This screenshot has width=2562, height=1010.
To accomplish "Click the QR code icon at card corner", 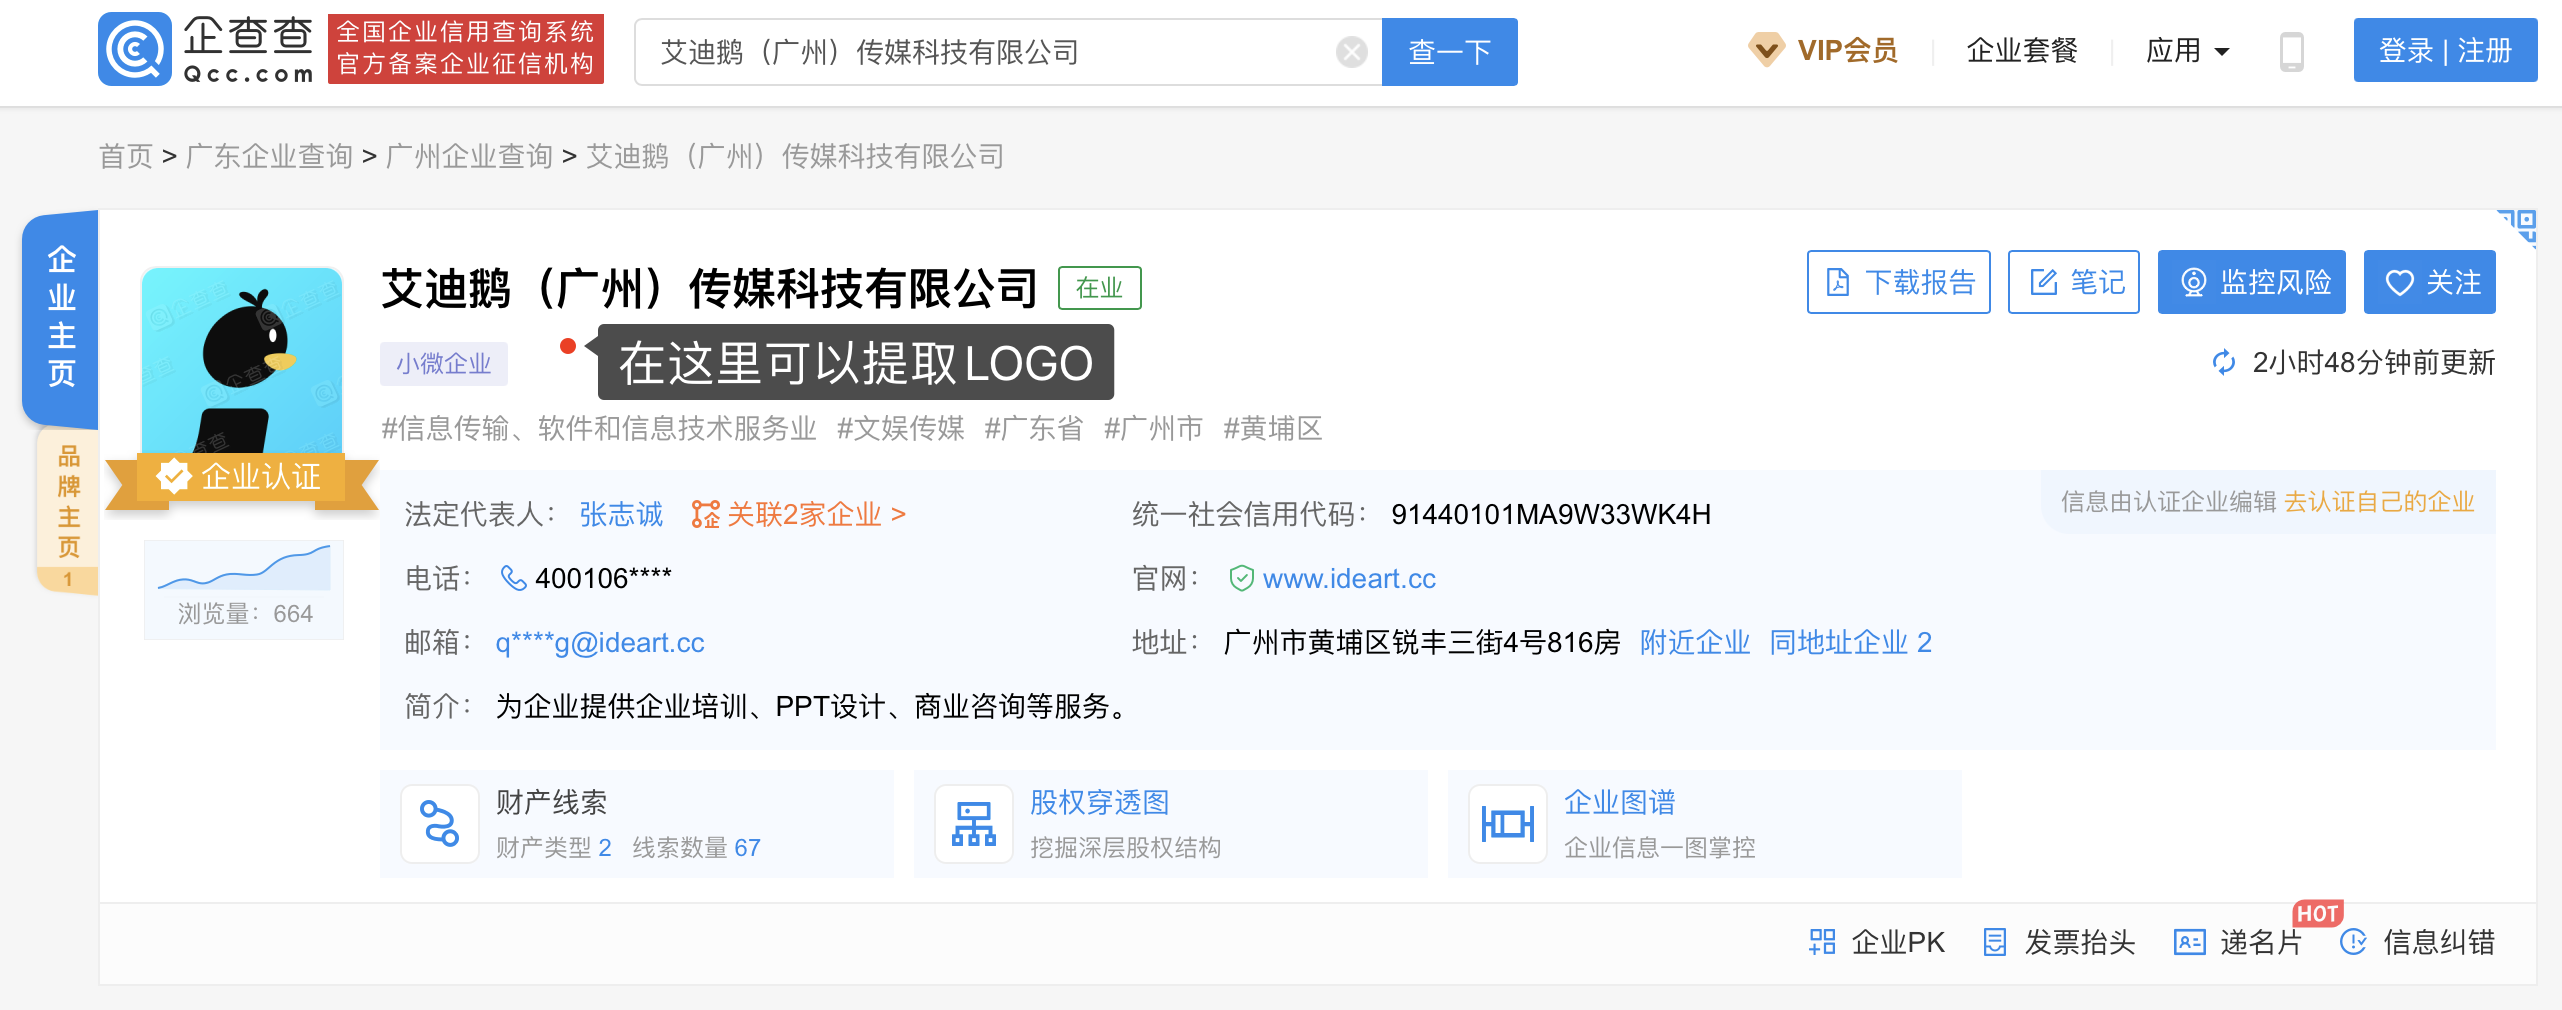I will coord(2517,227).
